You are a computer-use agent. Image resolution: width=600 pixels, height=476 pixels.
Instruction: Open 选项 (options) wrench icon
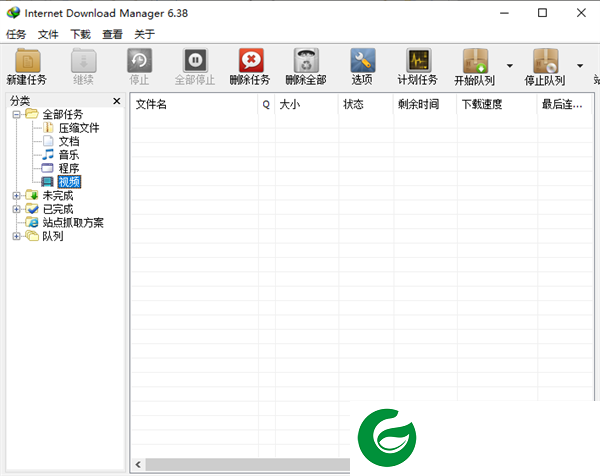tap(362, 60)
